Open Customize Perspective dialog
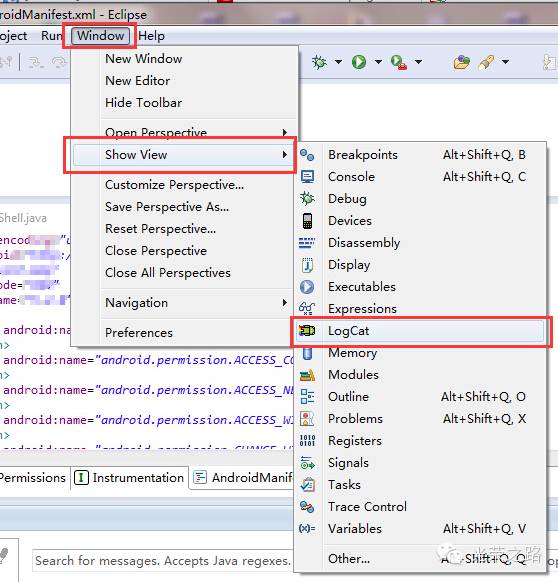 point(174,184)
